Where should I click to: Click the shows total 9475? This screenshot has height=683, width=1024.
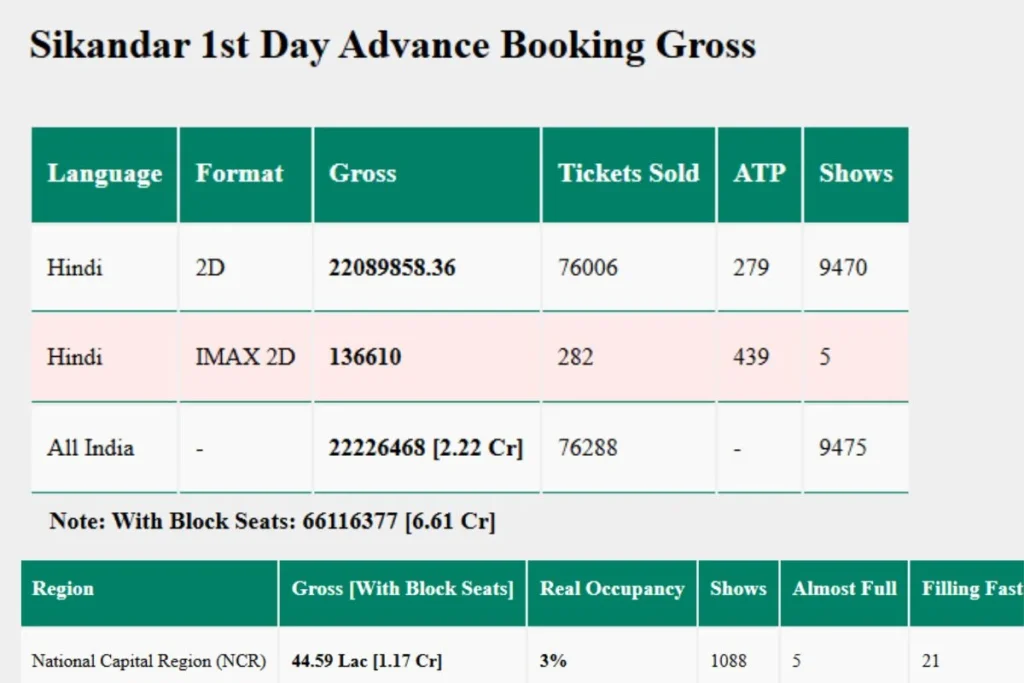tap(842, 448)
